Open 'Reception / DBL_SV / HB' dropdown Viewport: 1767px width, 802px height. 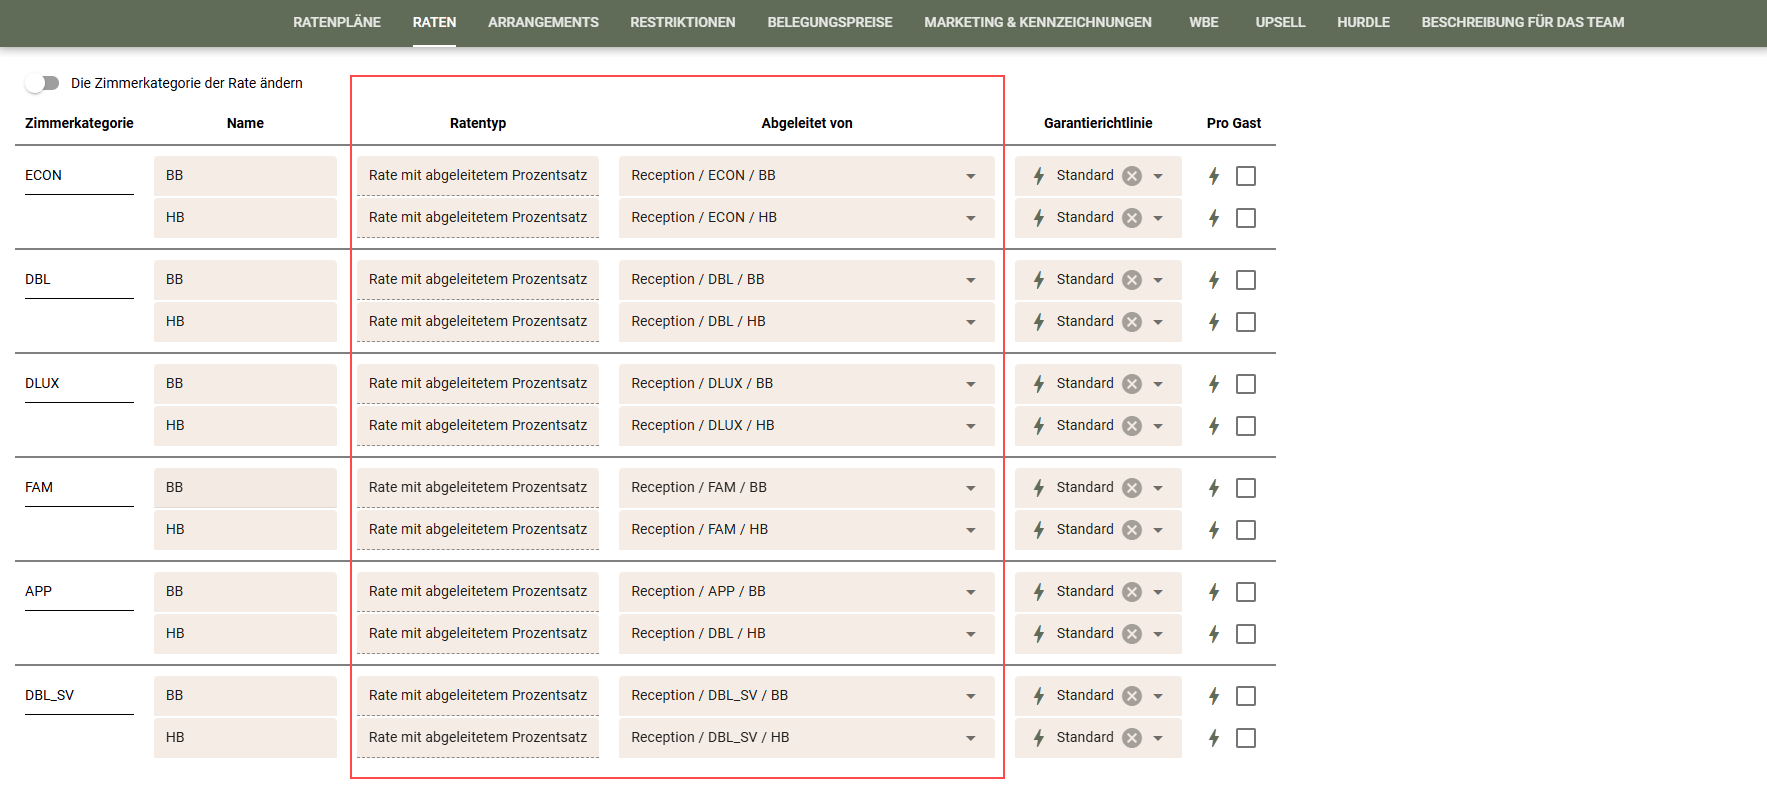[806, 738]
